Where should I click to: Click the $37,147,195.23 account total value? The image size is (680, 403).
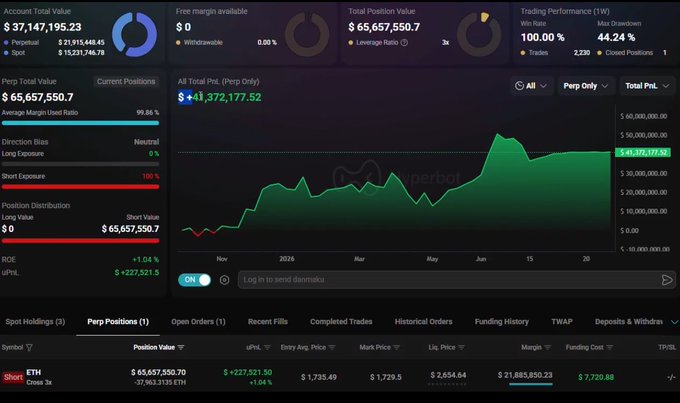coord(42,27)
